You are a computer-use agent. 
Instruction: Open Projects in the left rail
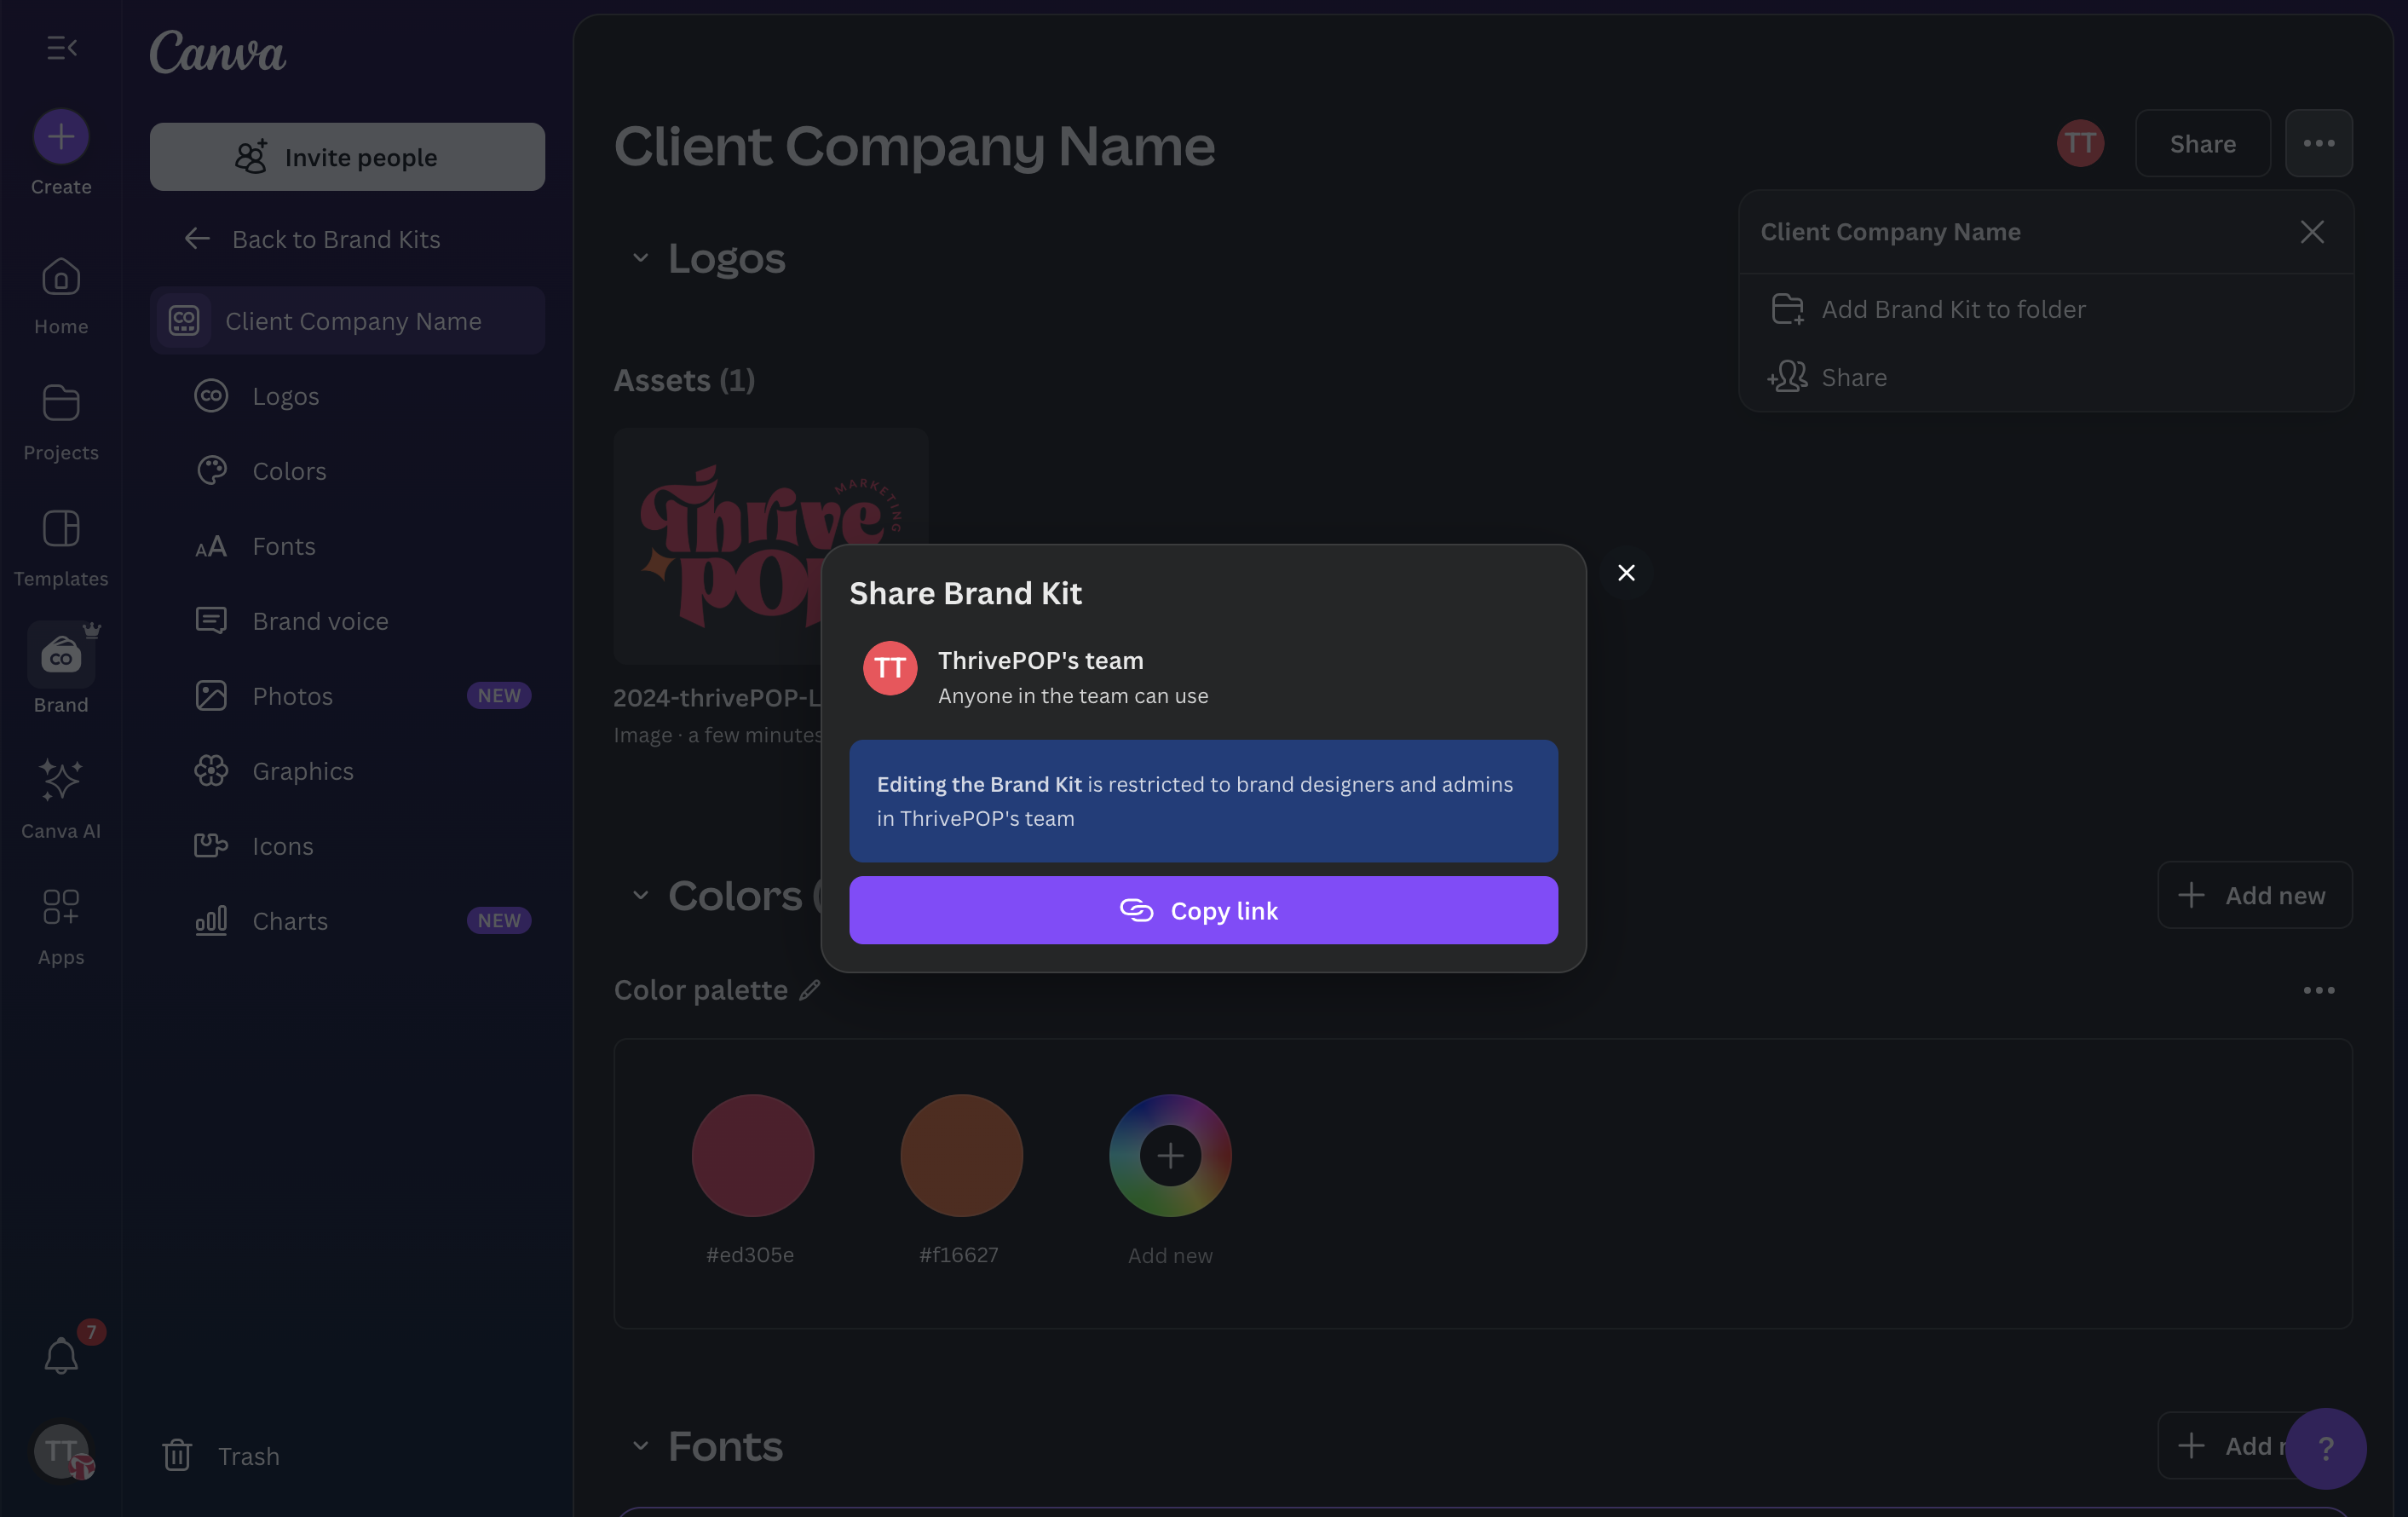pos(61,422)
